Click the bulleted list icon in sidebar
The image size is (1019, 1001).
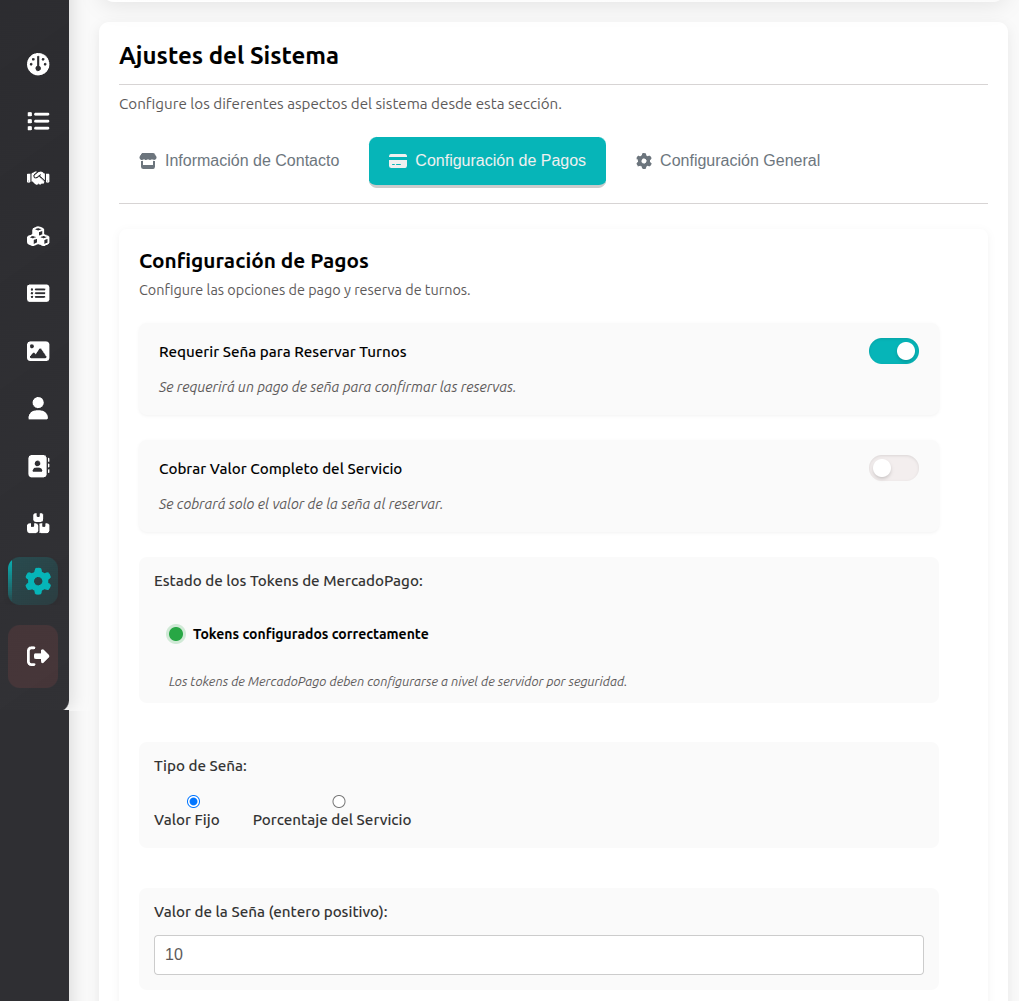coord(38,121)
